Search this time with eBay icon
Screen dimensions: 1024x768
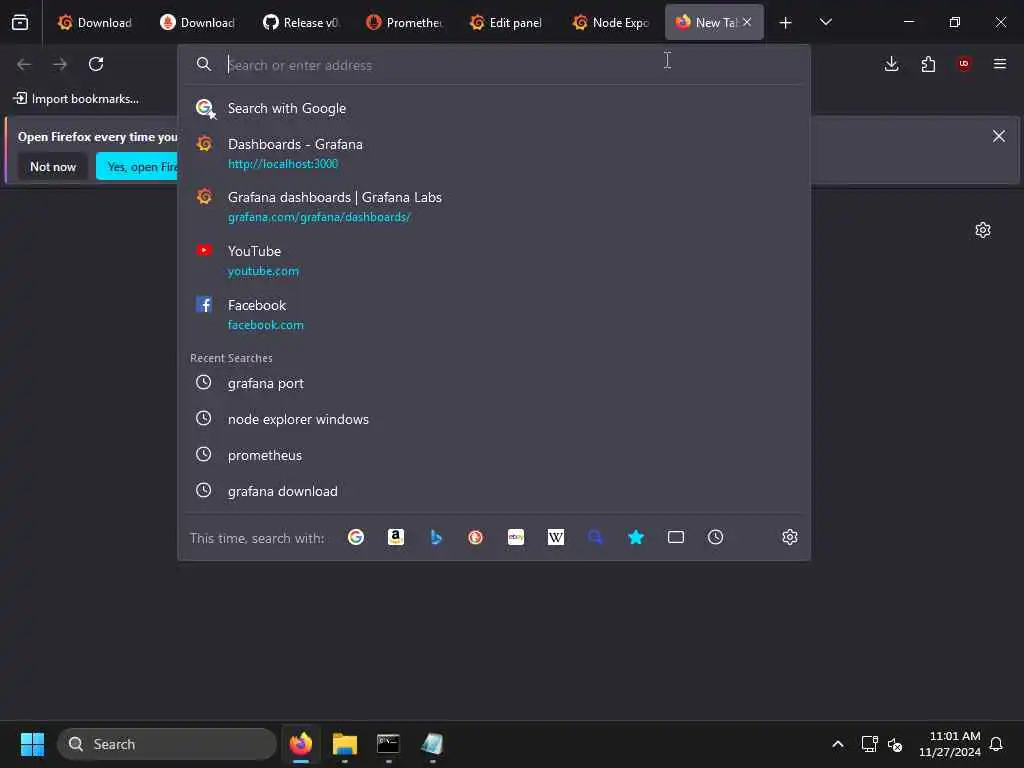click(x=516, y=537)
